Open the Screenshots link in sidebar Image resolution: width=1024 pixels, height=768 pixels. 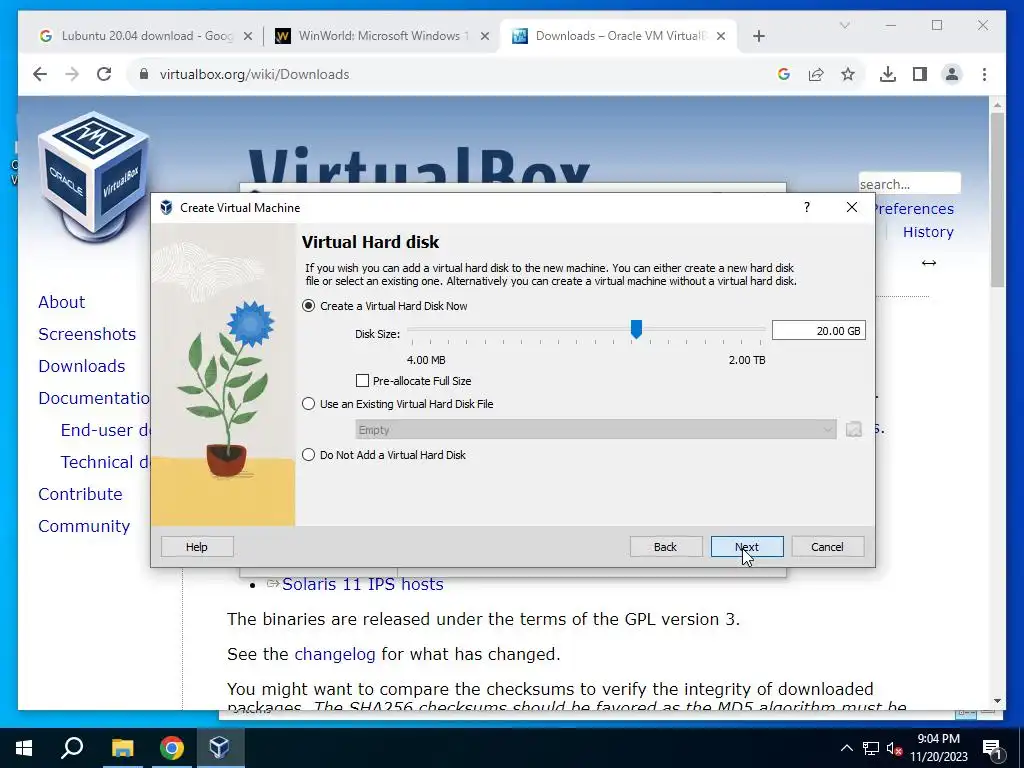point(87,334)
